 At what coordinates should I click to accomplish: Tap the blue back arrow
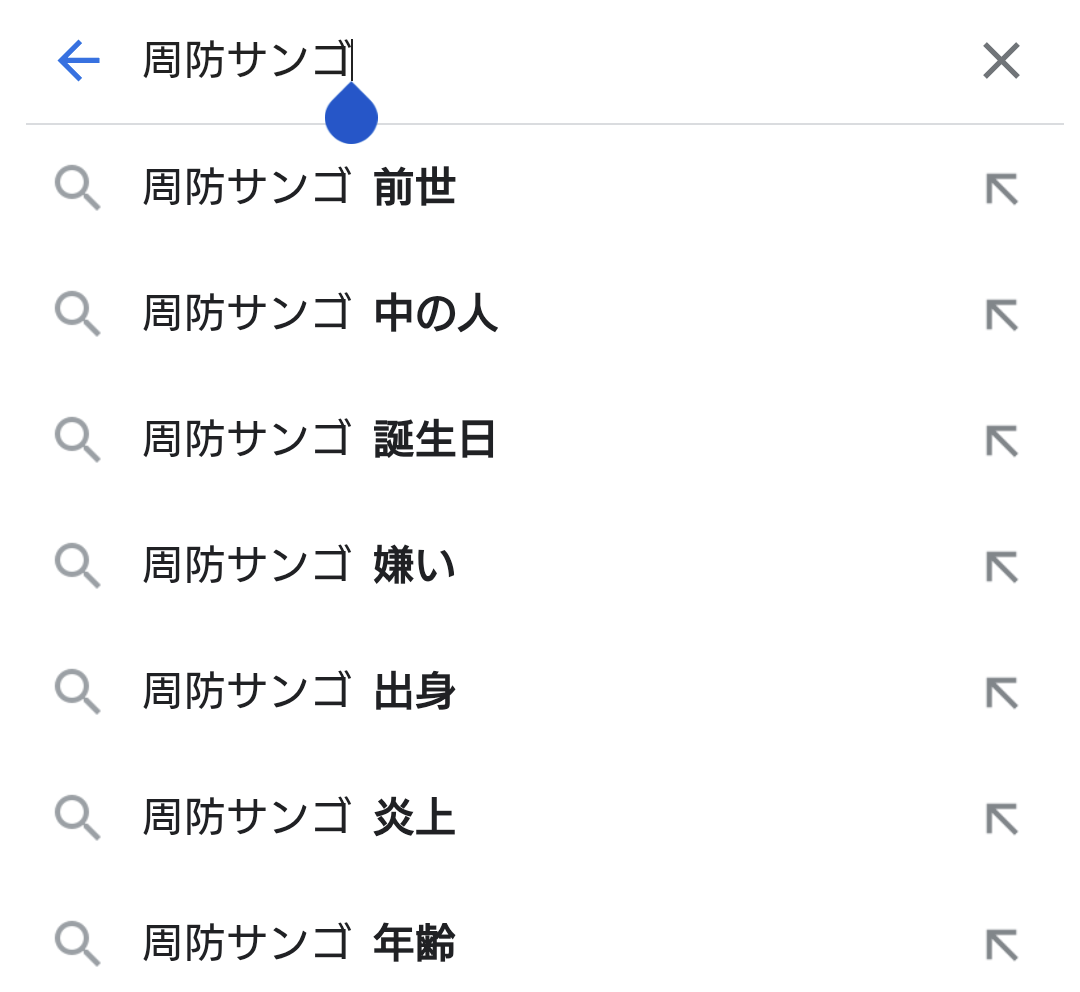[79, 61]
